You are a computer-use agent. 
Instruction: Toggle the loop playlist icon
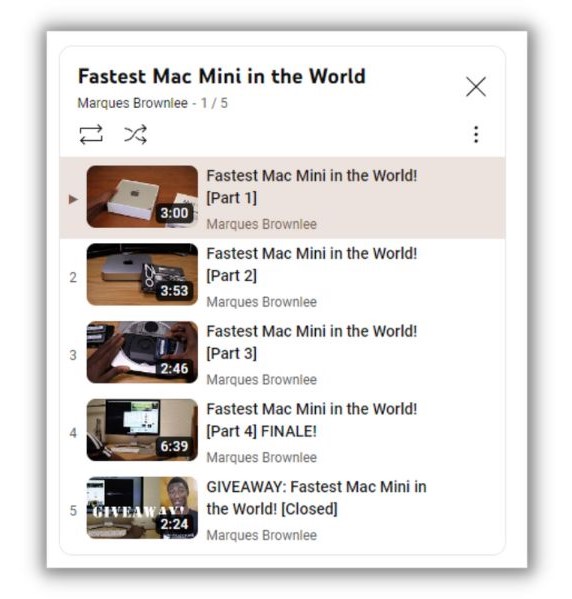tap(91, 134)
